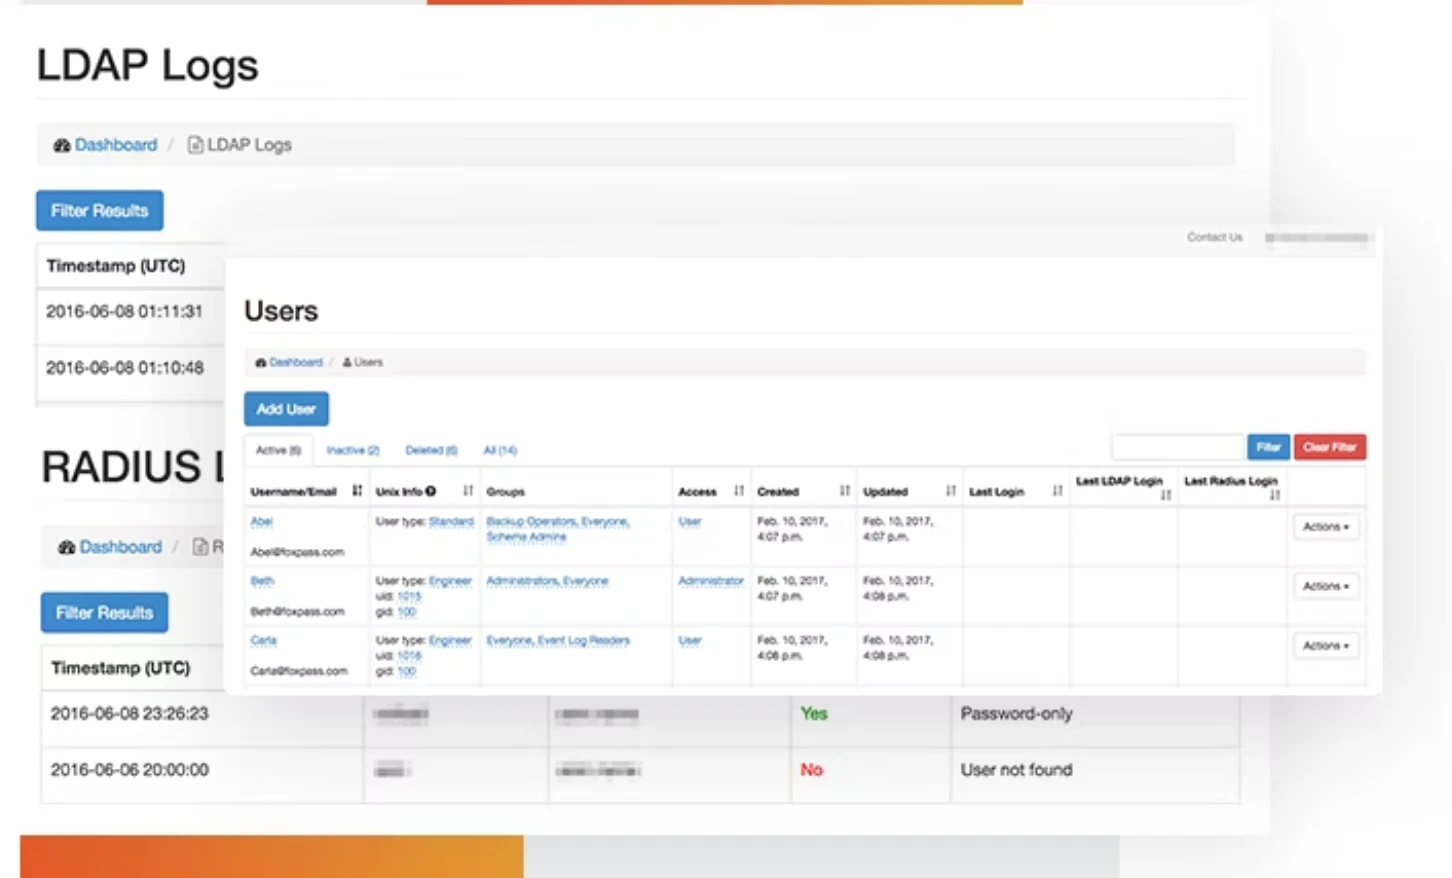Viewport: 1452px width, 878px height.
Task: Click Beth's Administrator access link
Action: coord(710,581)
